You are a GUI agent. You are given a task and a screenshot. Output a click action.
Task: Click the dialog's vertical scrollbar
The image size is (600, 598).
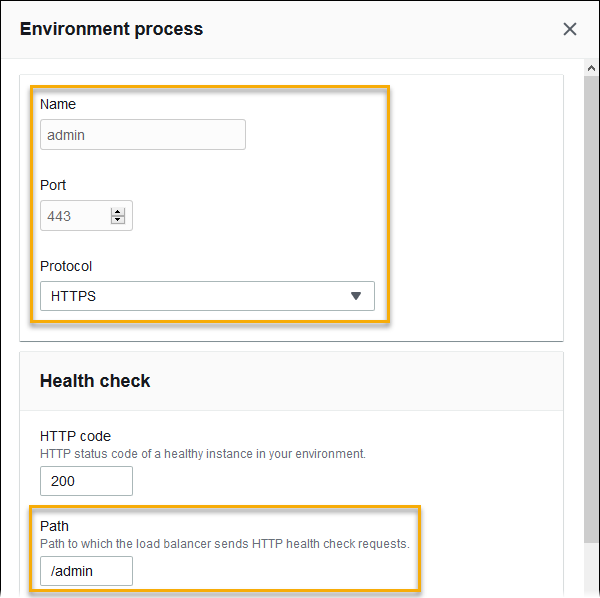tap(591, 300)
